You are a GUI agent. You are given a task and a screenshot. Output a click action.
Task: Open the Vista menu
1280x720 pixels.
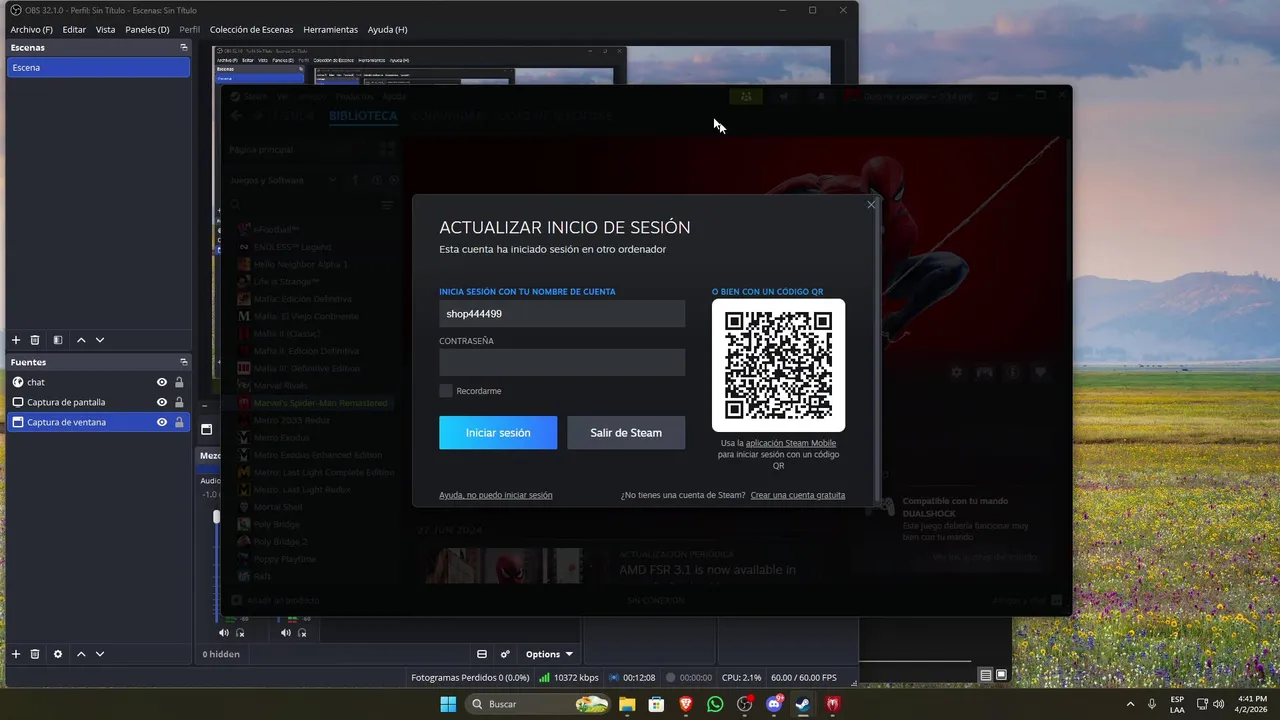105,29
